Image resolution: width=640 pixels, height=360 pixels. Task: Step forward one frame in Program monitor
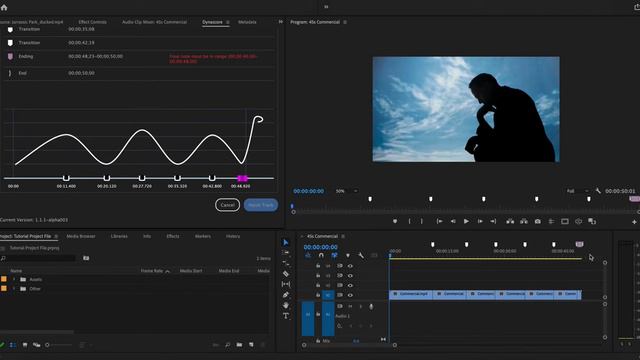click(x=480, y=221)
